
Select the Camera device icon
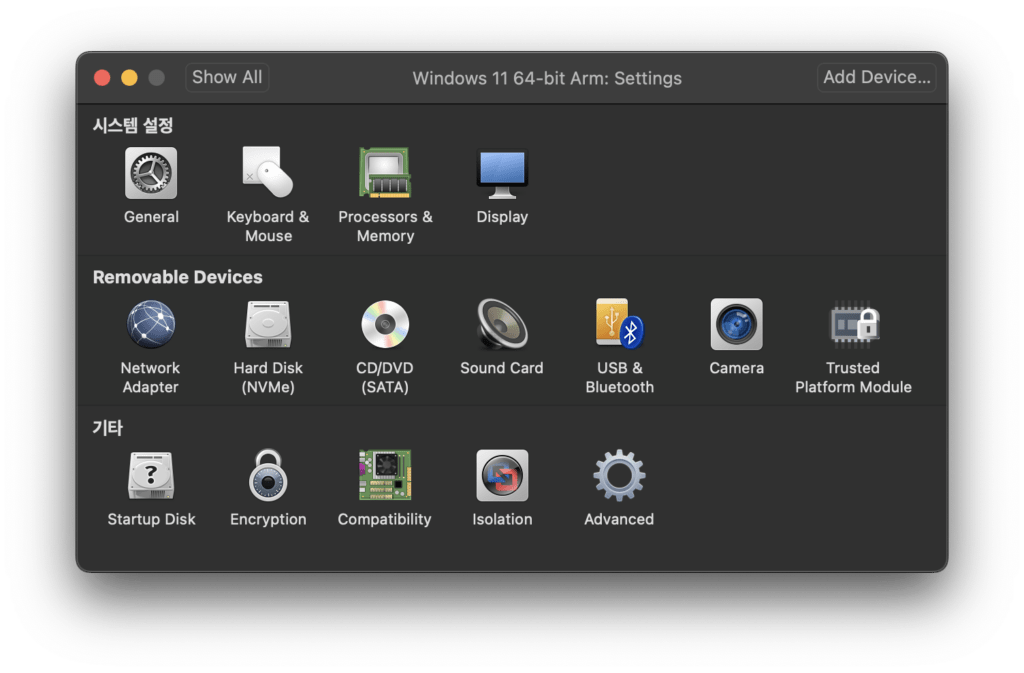[x=736, y=325]
